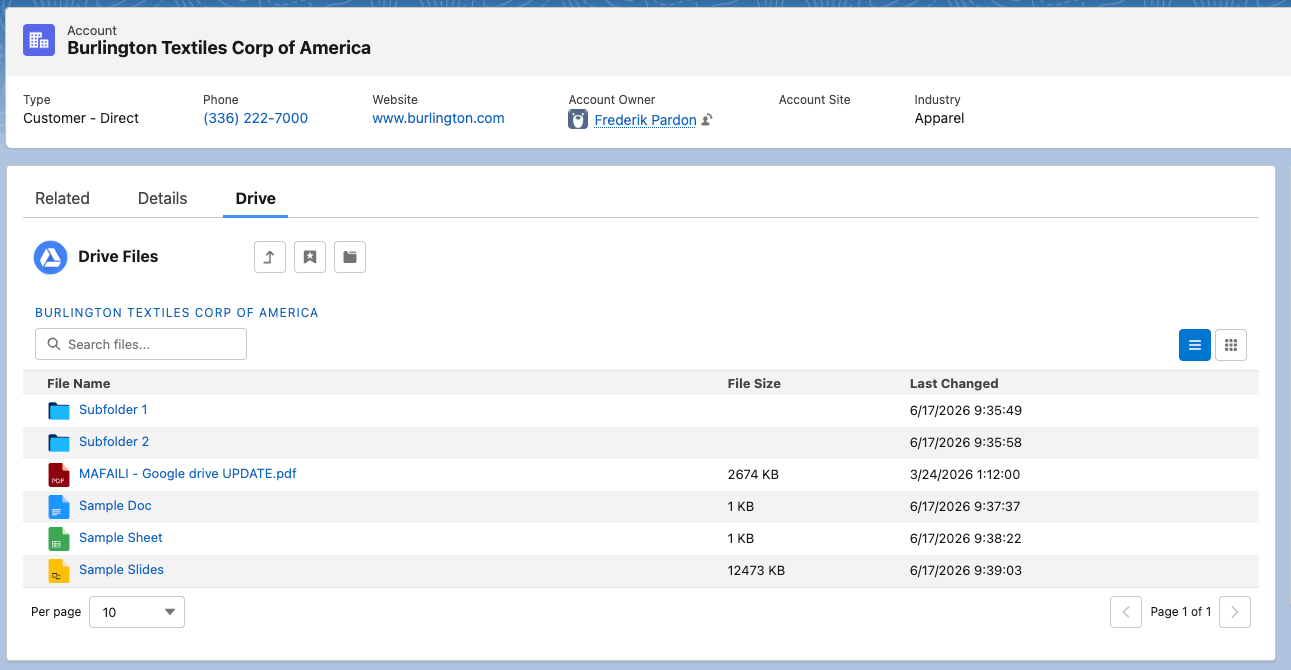Click the Frederik Pardon avatar icon
The height and width of the screenshot is (670, 1291).
[x=578, y=120]
